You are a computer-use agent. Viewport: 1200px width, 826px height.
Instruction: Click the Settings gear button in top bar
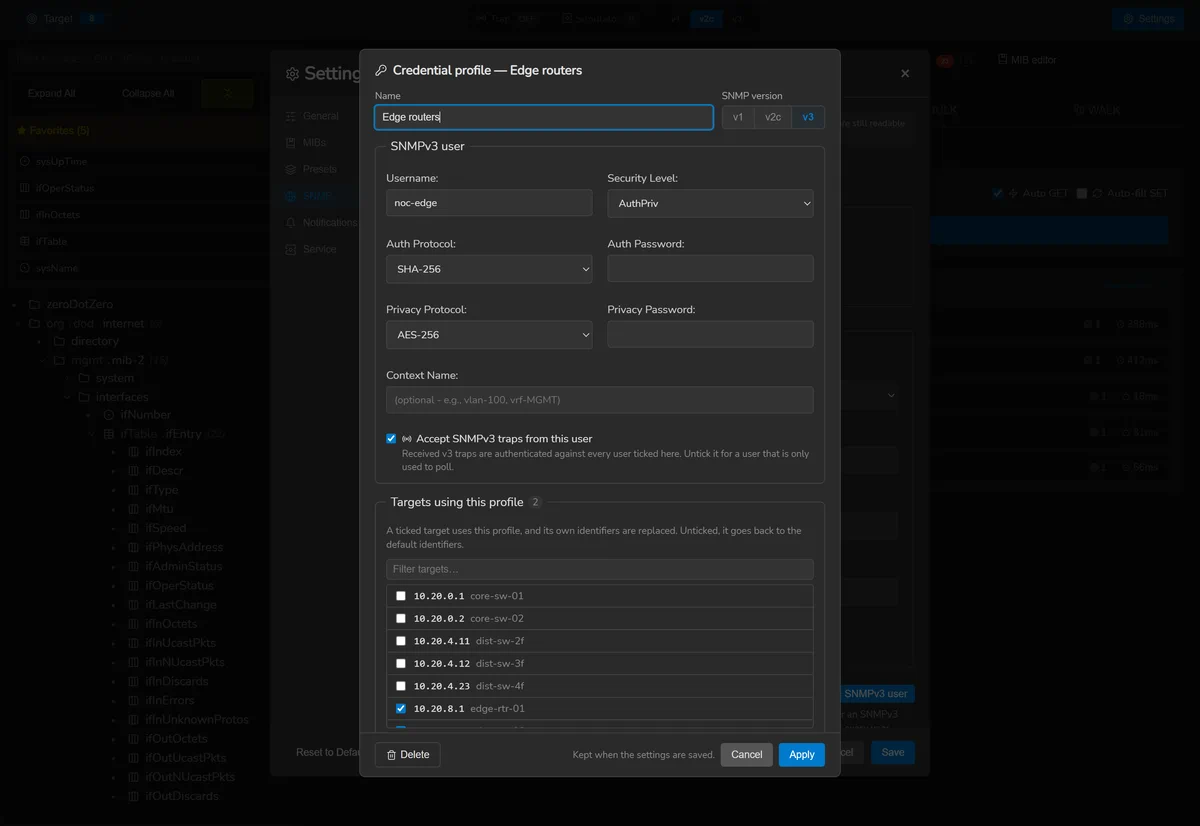(1149, 19)
